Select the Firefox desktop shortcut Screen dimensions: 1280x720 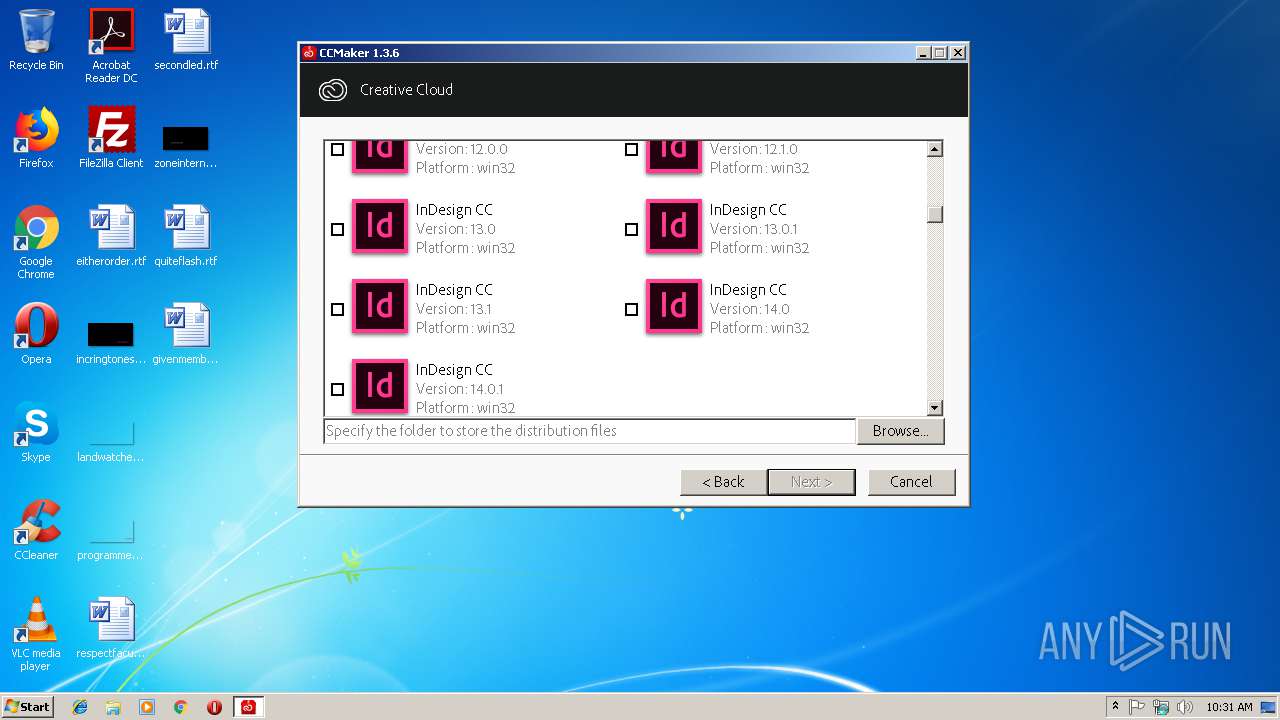coord(36,138)
